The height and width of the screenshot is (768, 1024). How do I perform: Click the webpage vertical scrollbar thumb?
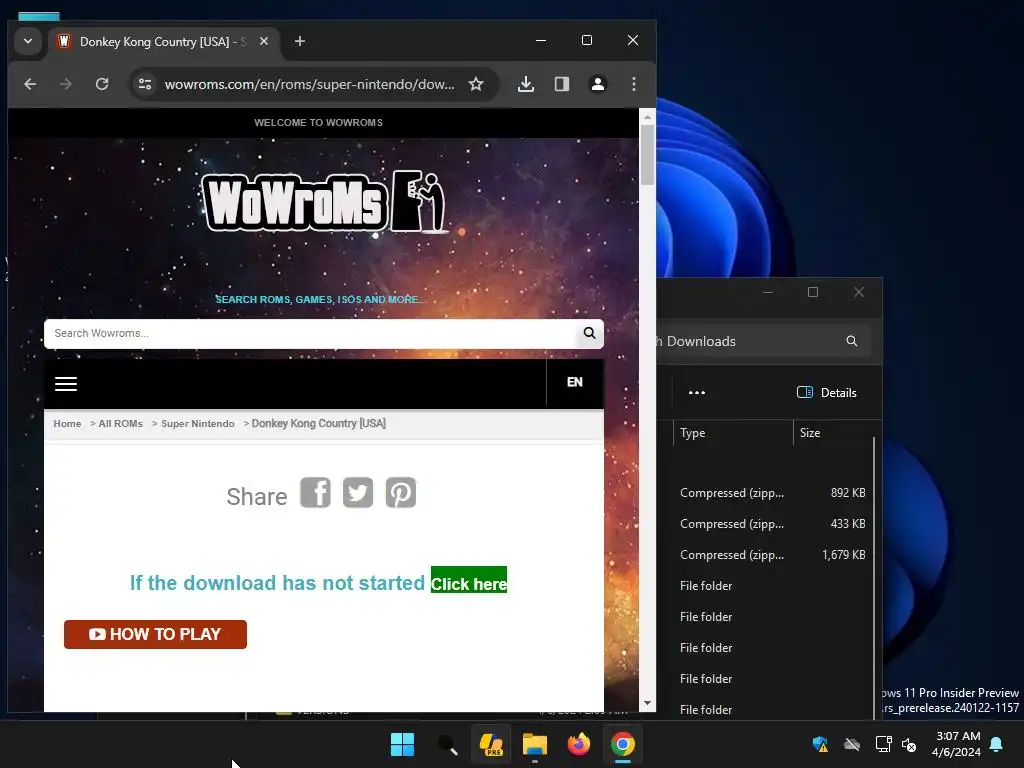[x=647, y=154]
